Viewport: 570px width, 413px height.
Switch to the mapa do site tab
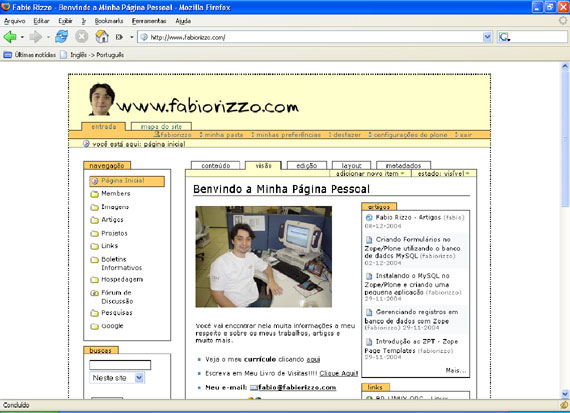pos(161,127)
